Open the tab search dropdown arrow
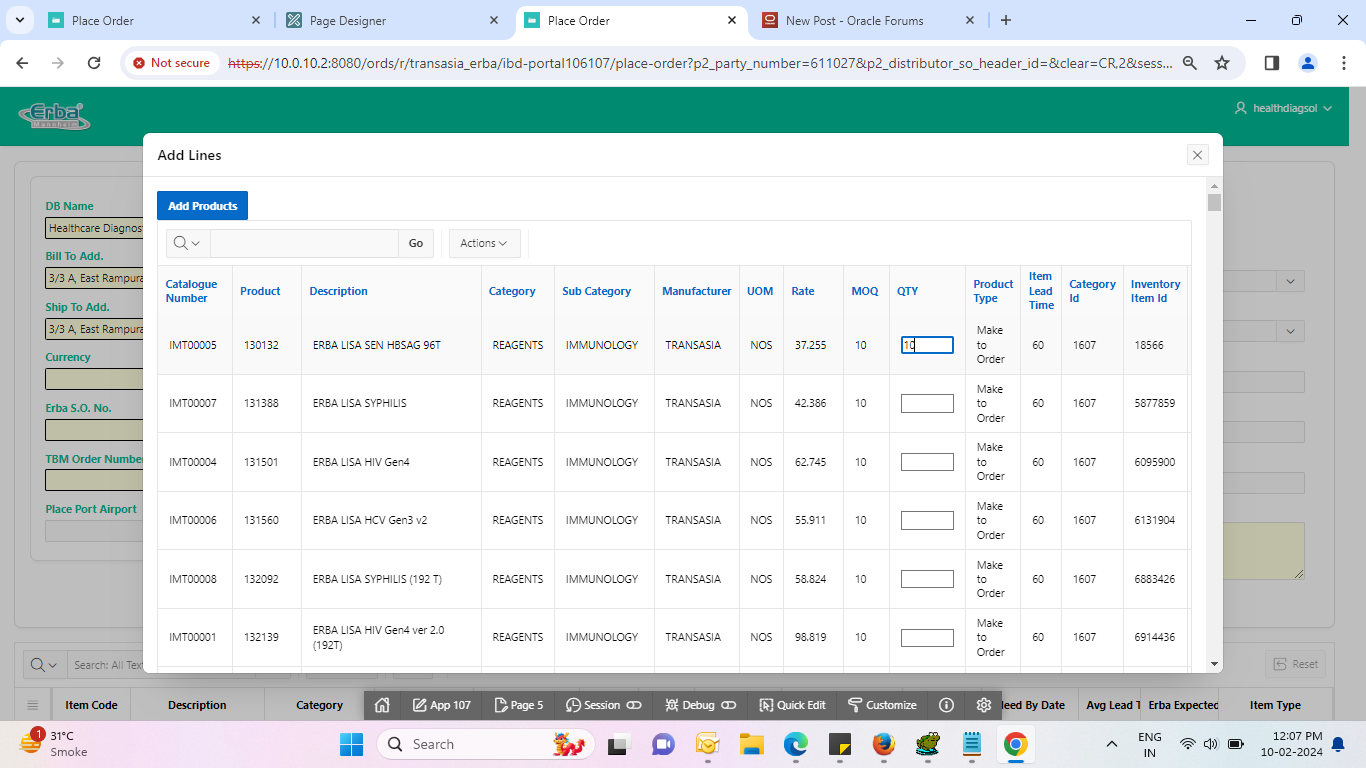 (x=19, y=20)
